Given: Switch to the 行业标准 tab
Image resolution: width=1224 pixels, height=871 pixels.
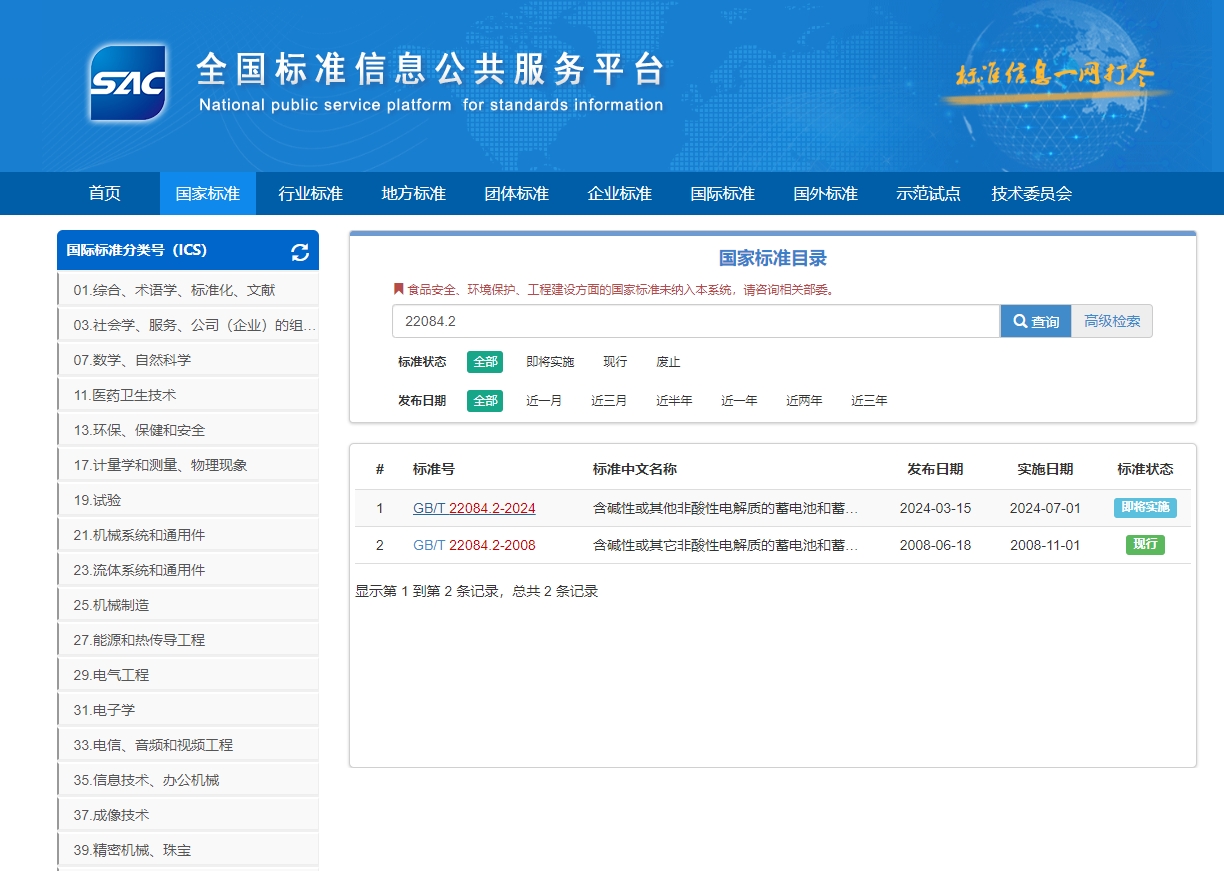Looking at the screenshot, I should point(310,194).
